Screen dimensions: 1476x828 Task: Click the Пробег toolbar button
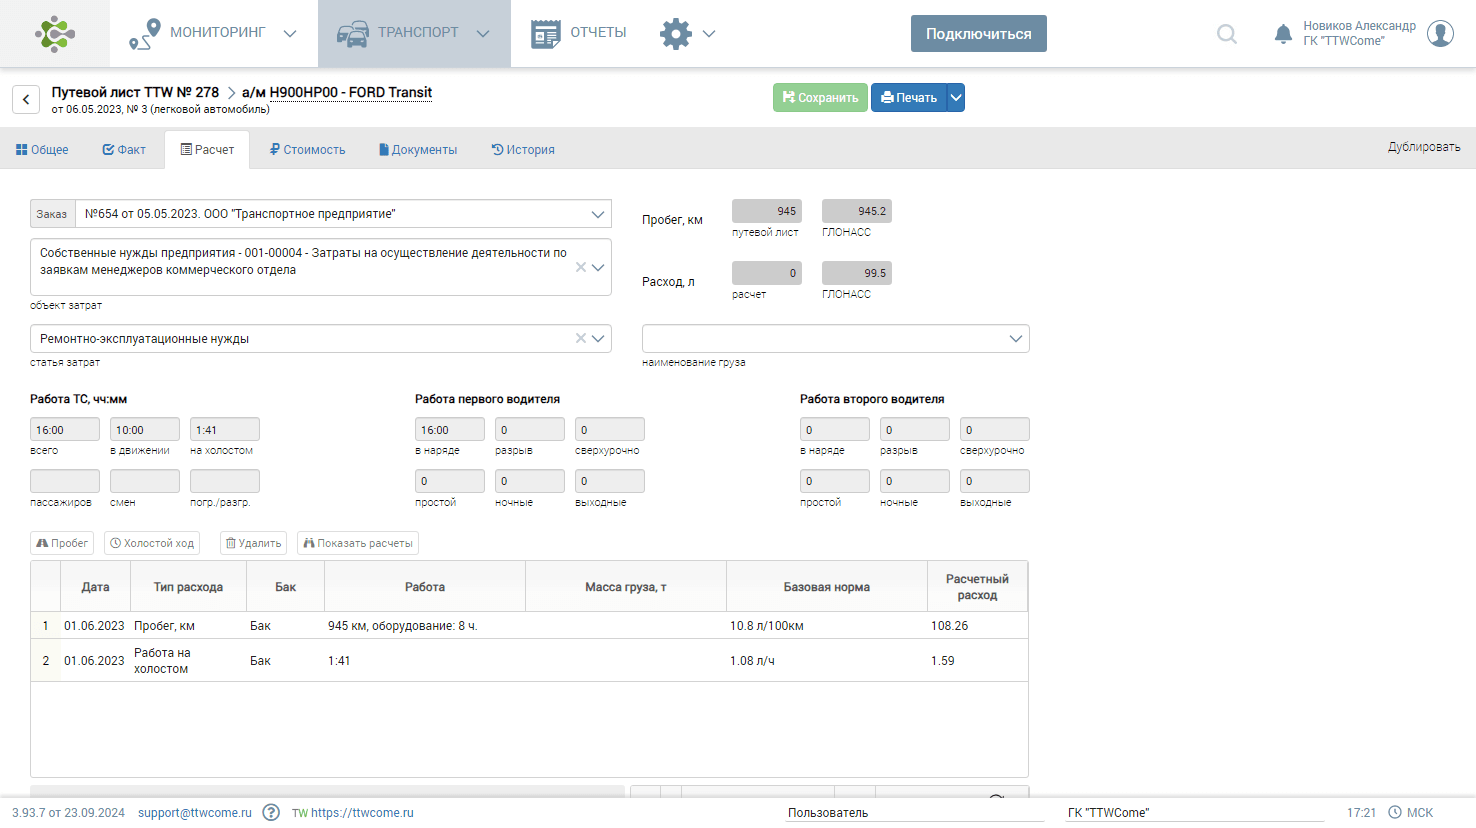pyautogui.click(x=62, y=543)
